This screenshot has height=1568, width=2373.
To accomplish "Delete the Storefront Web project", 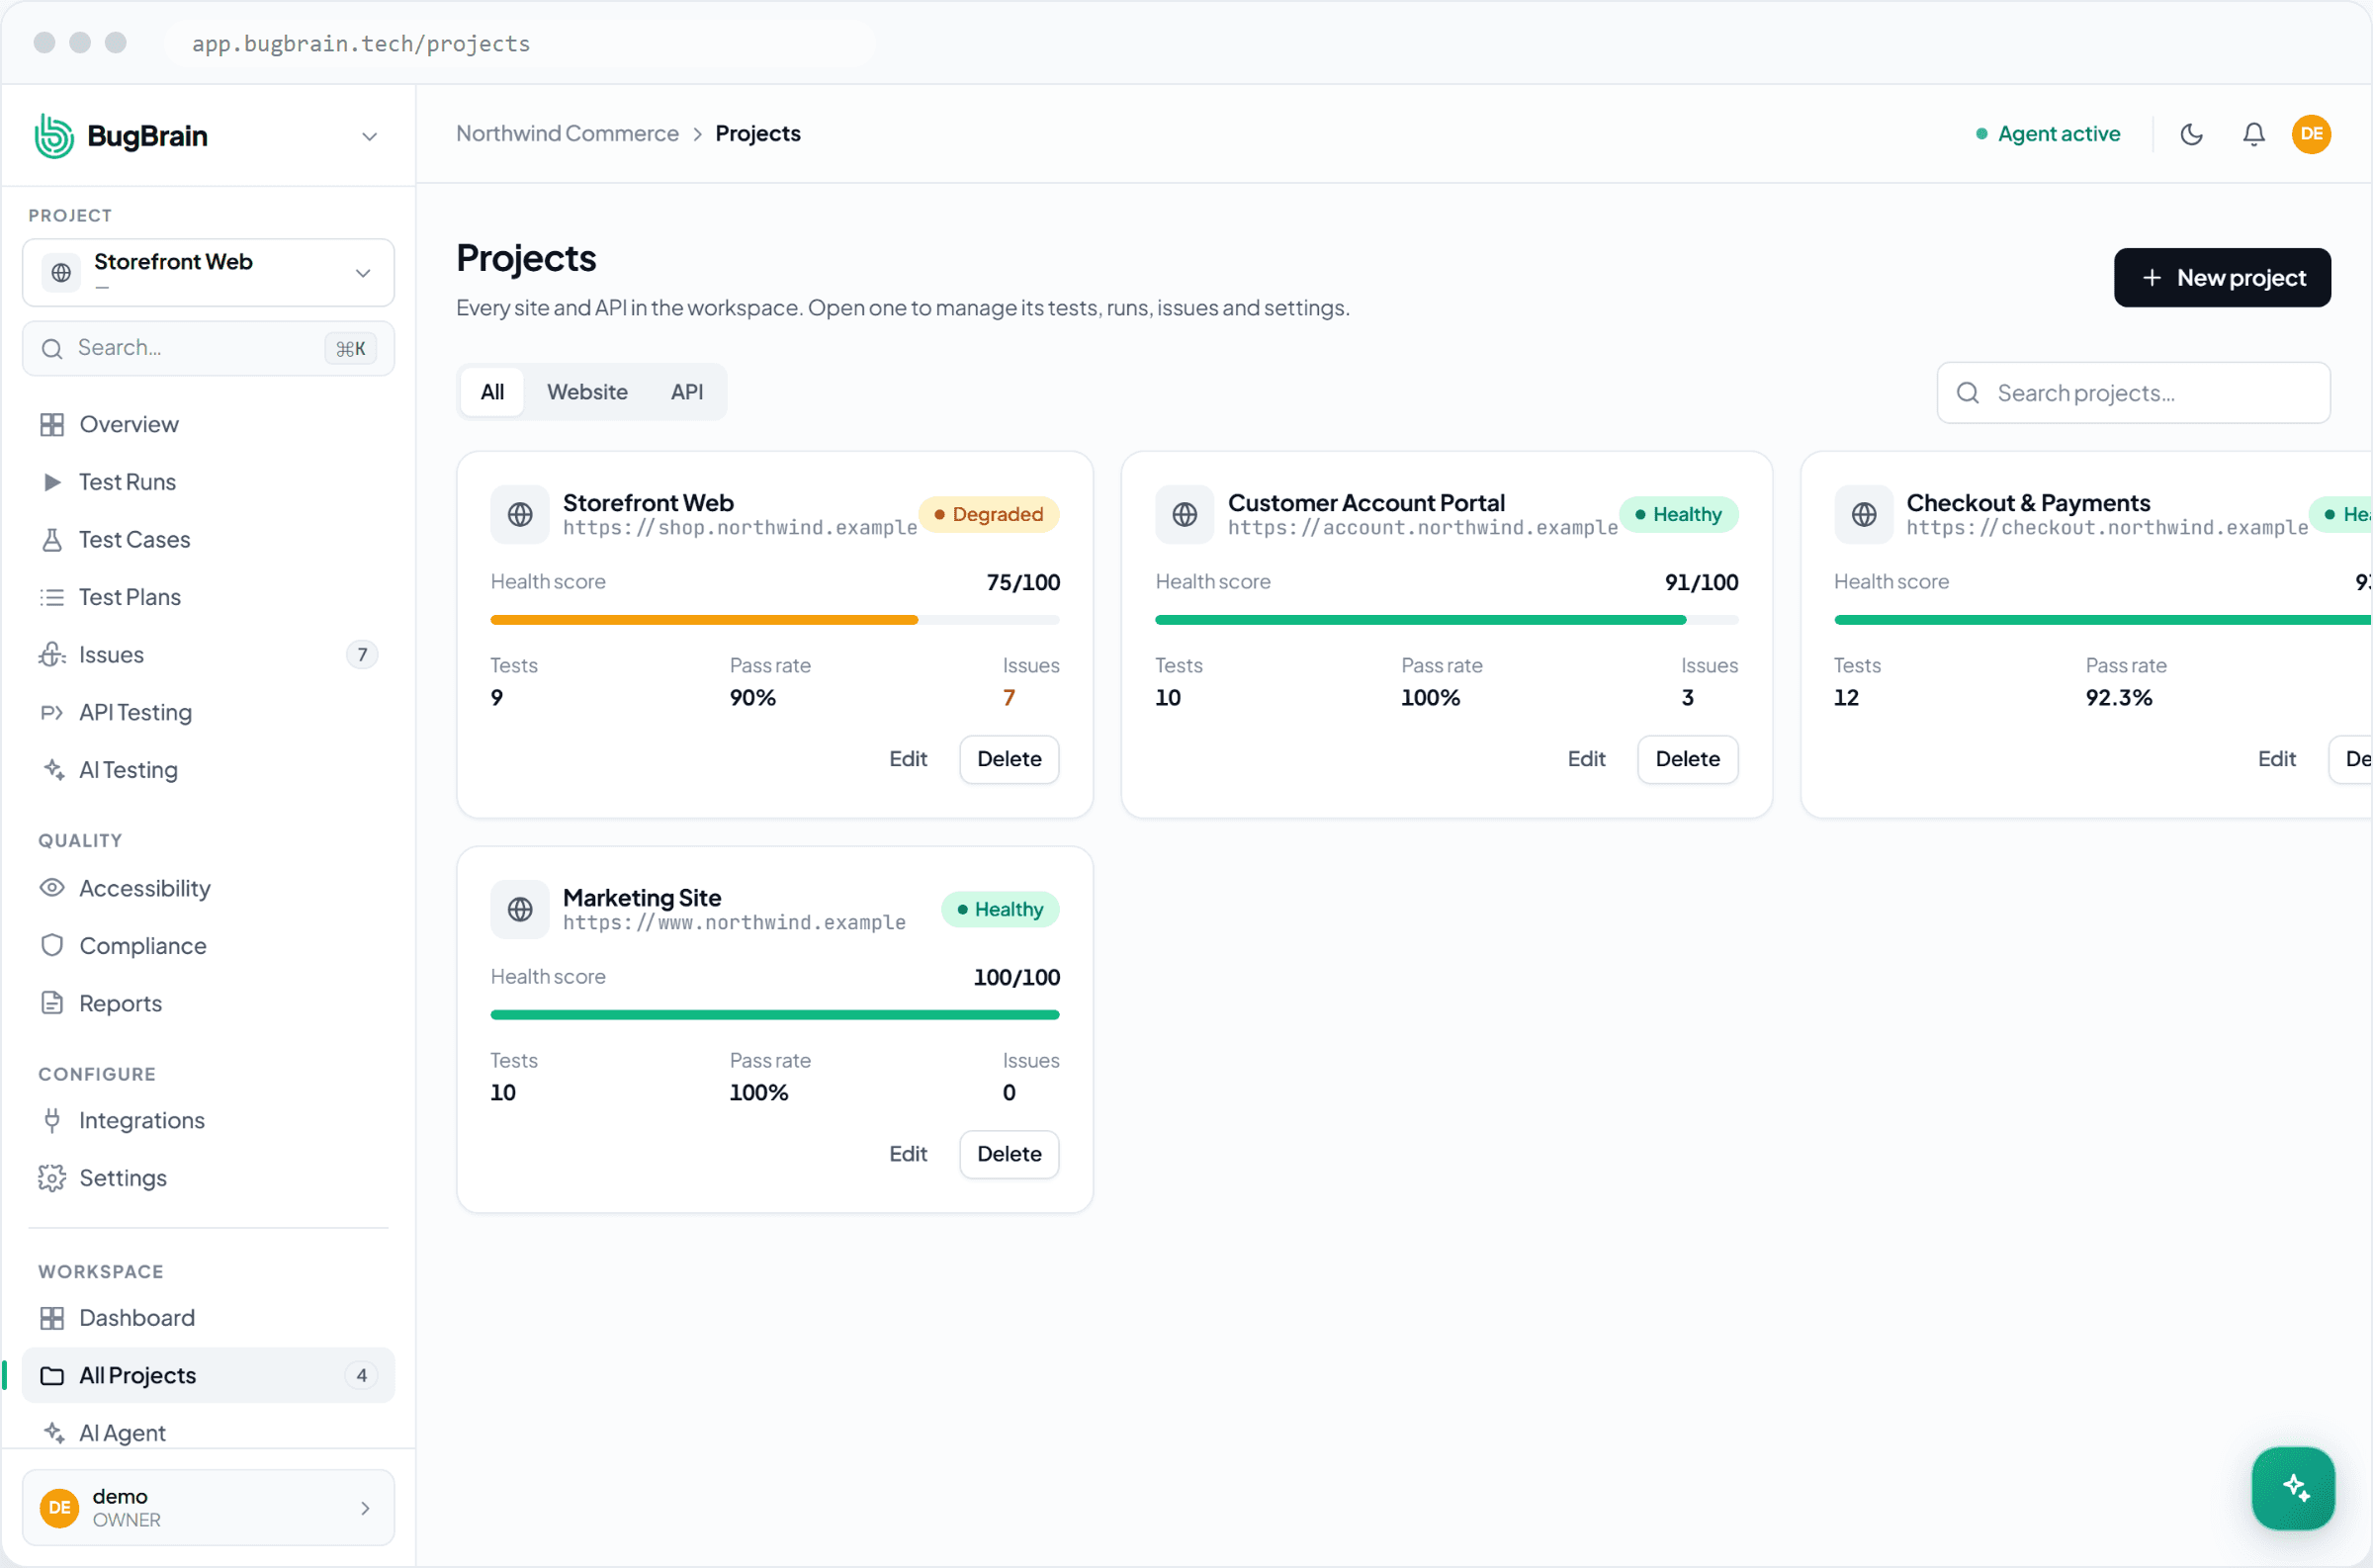I will click(x=1009, y=759).
